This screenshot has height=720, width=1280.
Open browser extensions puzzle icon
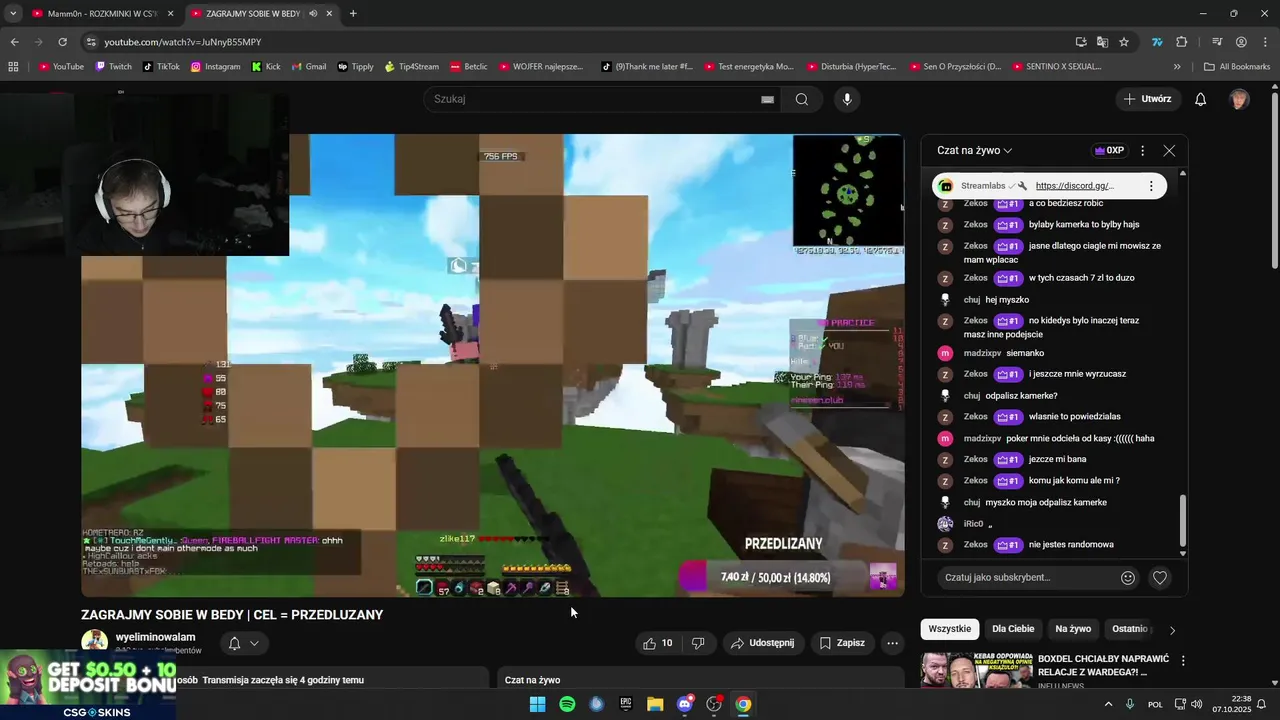pos(1182,42)
